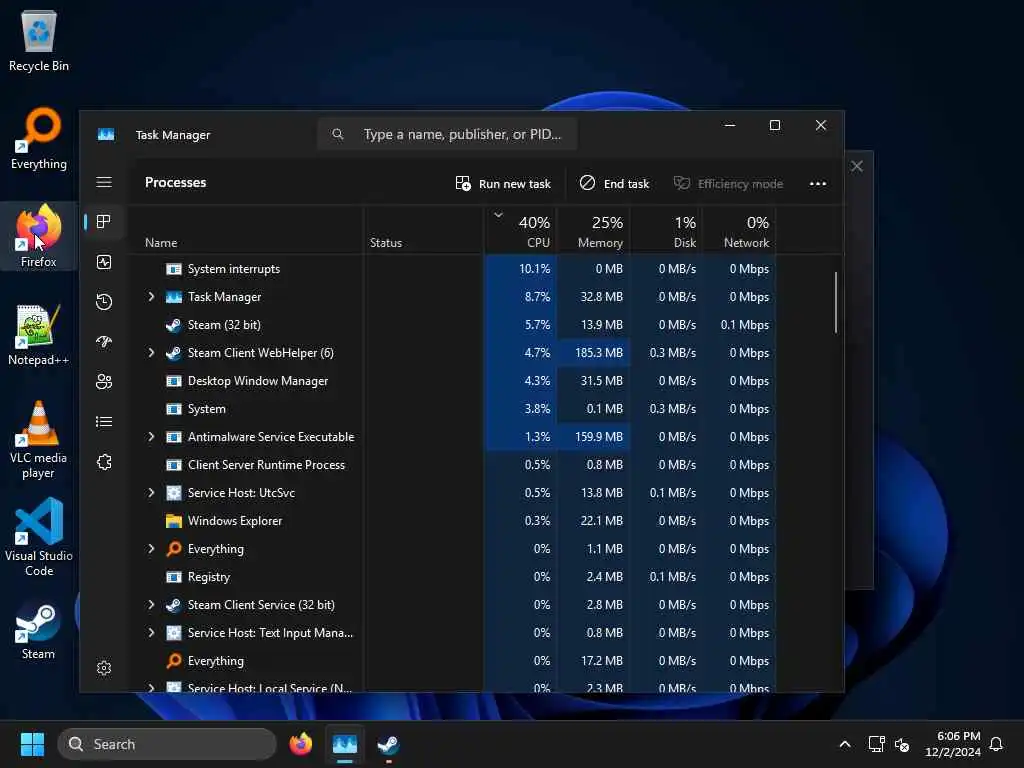Open the network status tray icon

click(x=876, y=744)
